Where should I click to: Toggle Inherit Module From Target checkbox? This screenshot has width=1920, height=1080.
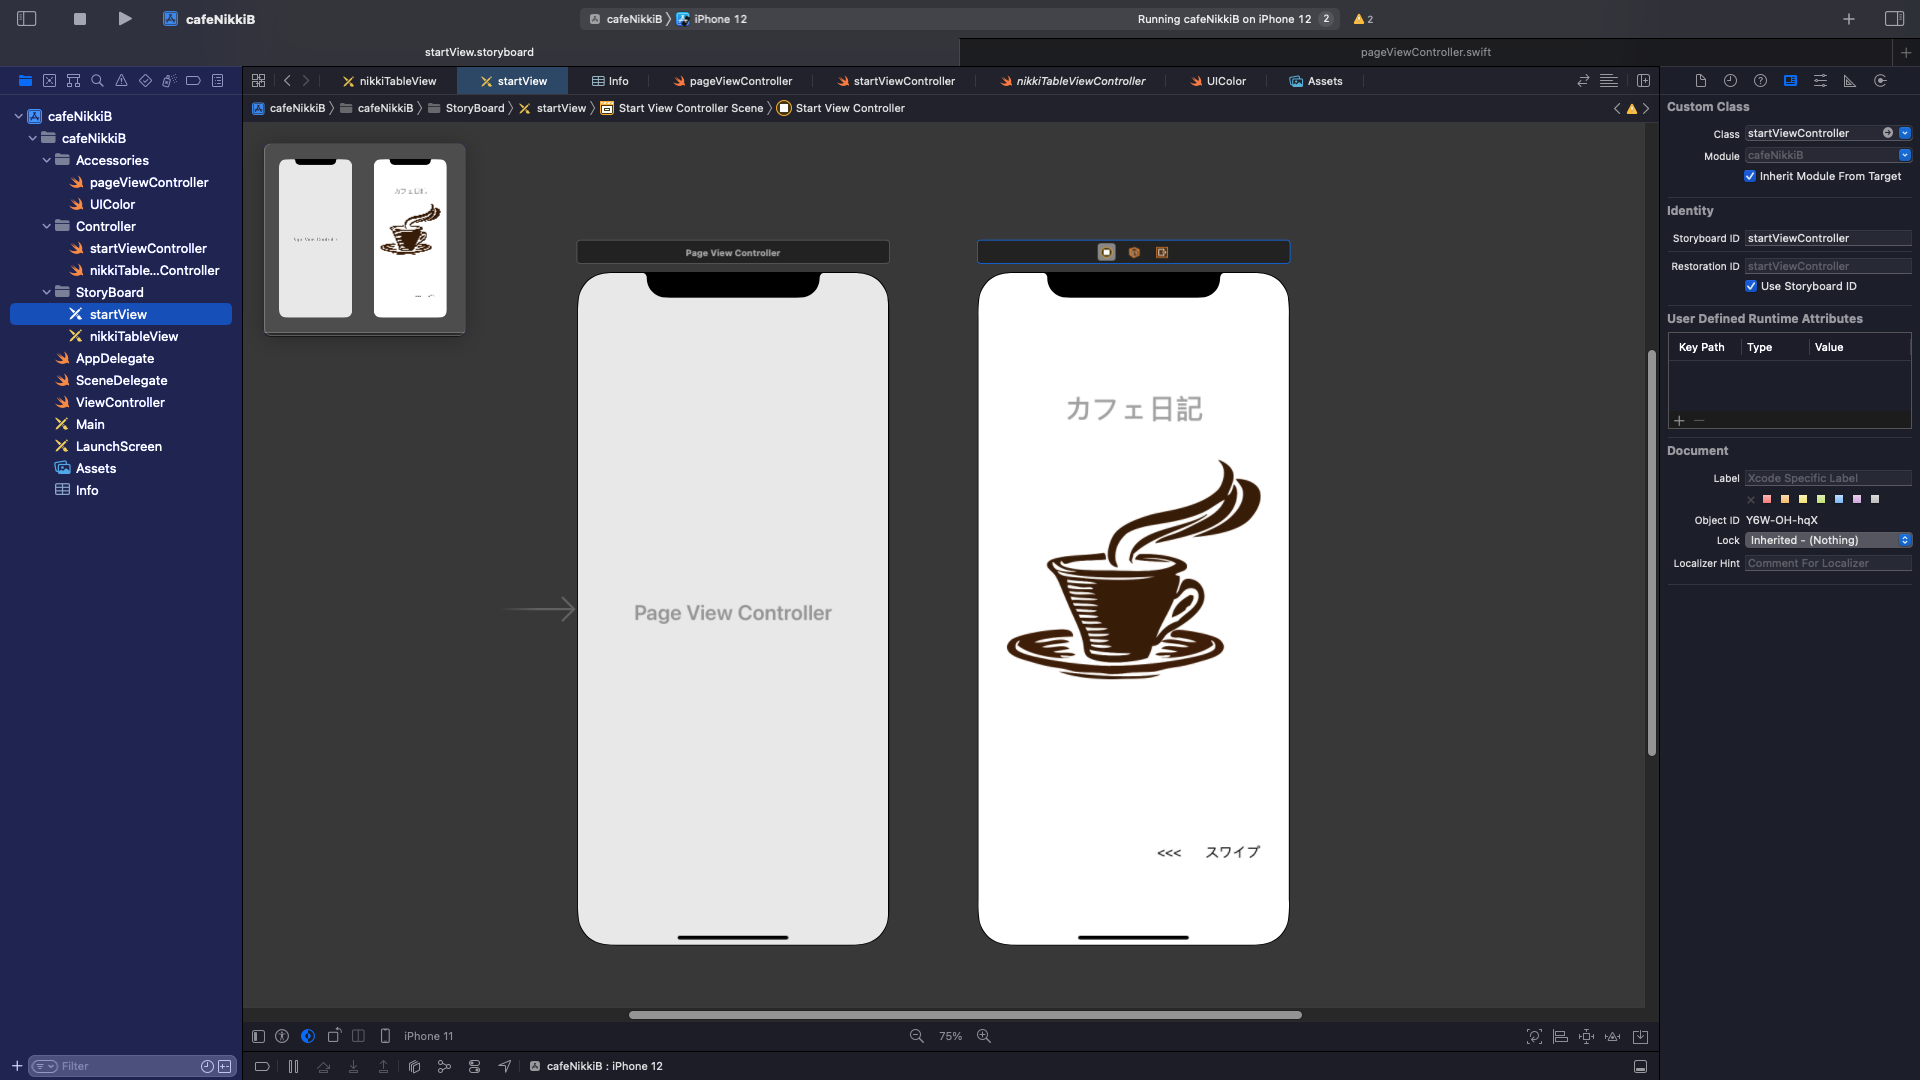click(x=1750, y=176)
